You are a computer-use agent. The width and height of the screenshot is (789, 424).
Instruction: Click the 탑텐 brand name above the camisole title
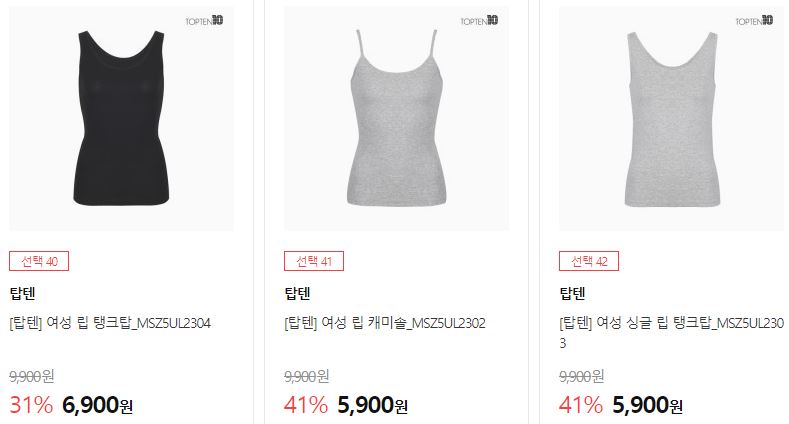(297, 293)
